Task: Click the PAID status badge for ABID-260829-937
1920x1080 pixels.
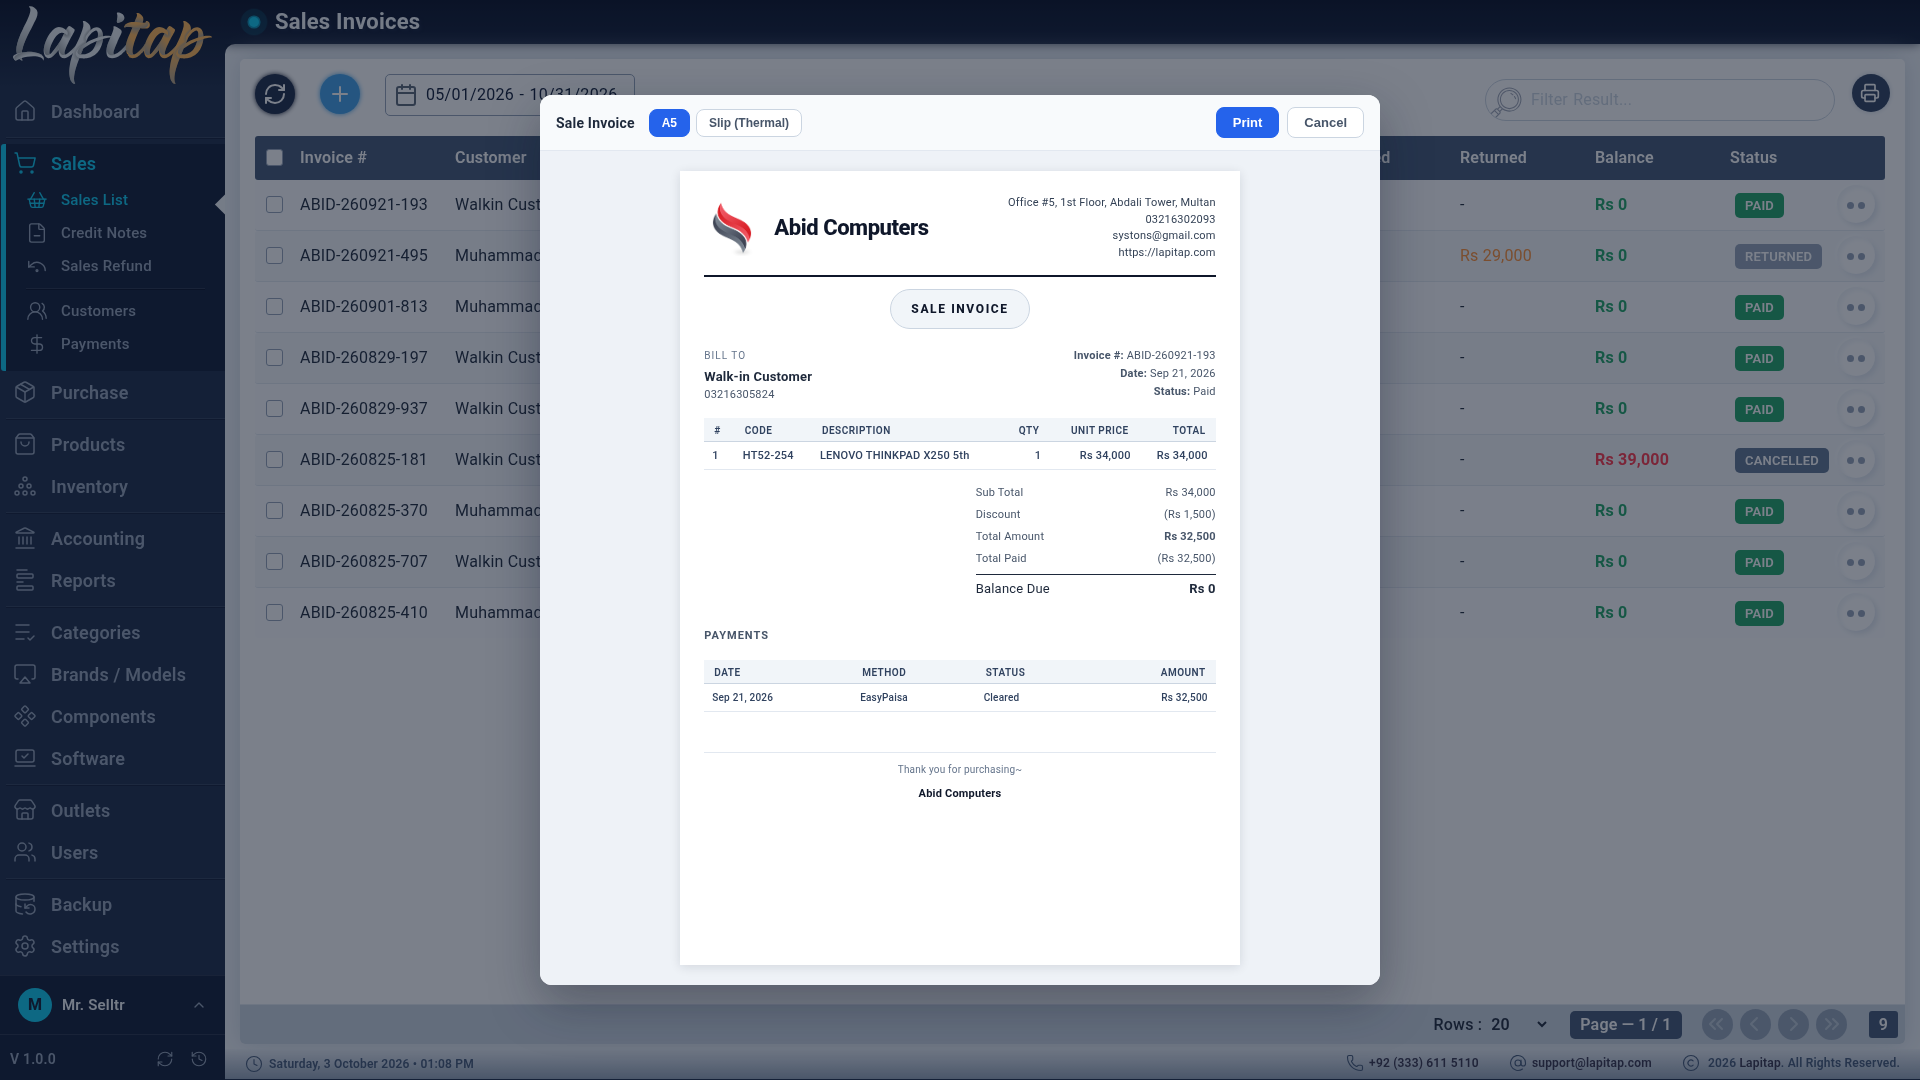Action: pyautogui.click(x=1759, y=409)
